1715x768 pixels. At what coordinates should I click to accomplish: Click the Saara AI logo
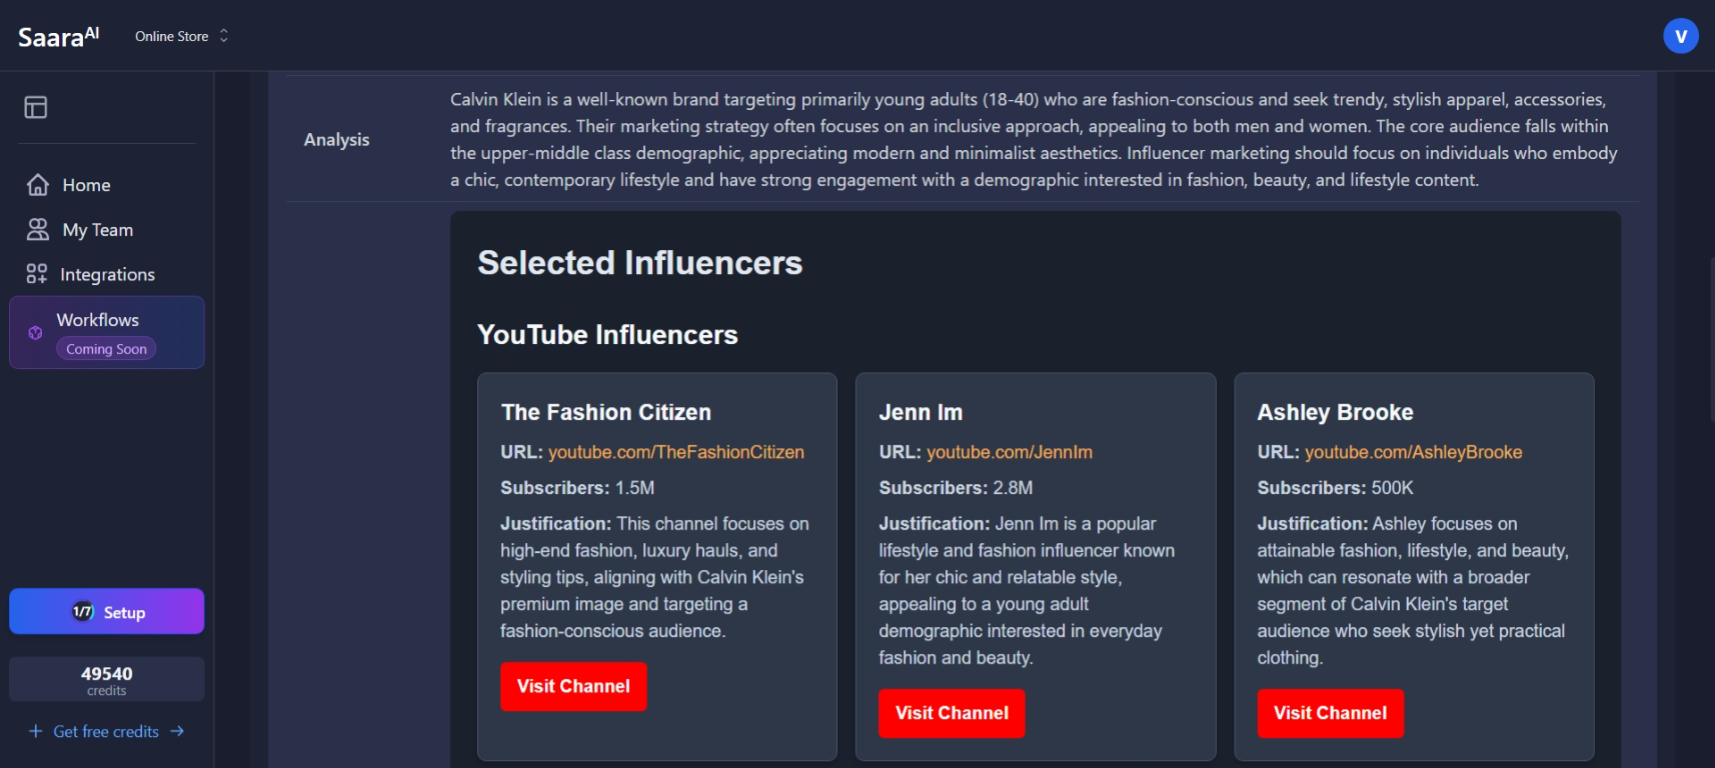[x=58, y=37]
